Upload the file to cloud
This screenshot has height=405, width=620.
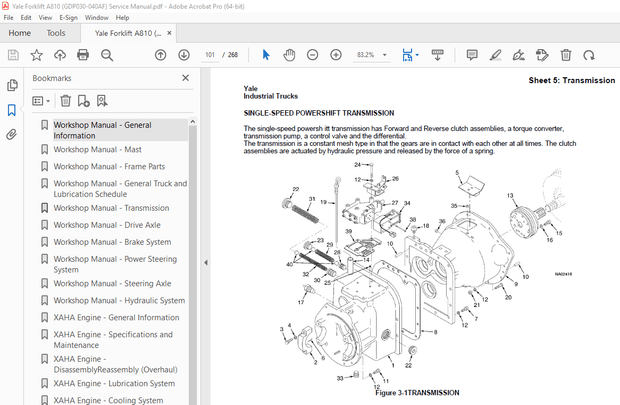60,55
